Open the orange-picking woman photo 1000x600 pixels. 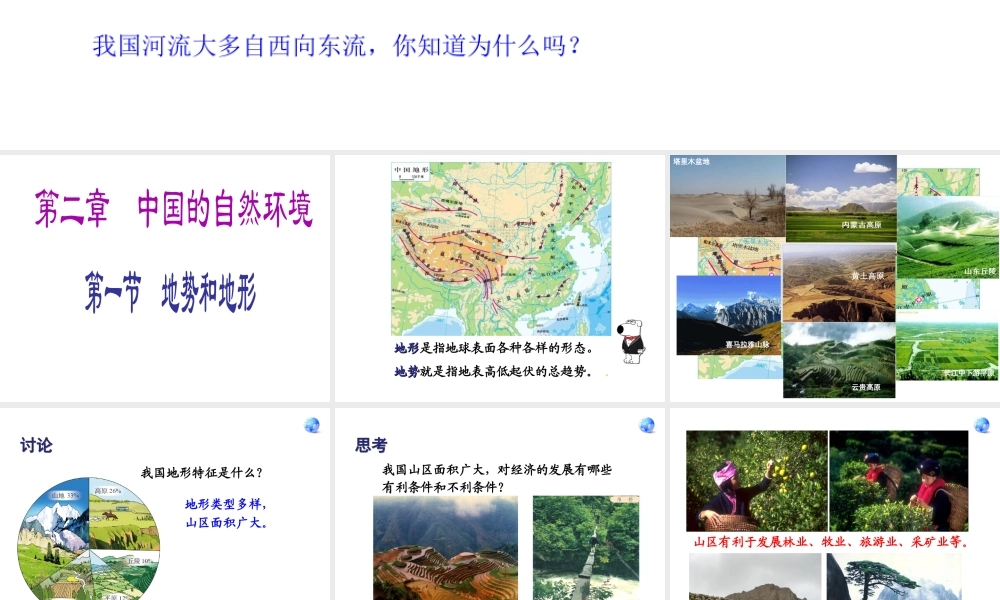tap(757, 481)
